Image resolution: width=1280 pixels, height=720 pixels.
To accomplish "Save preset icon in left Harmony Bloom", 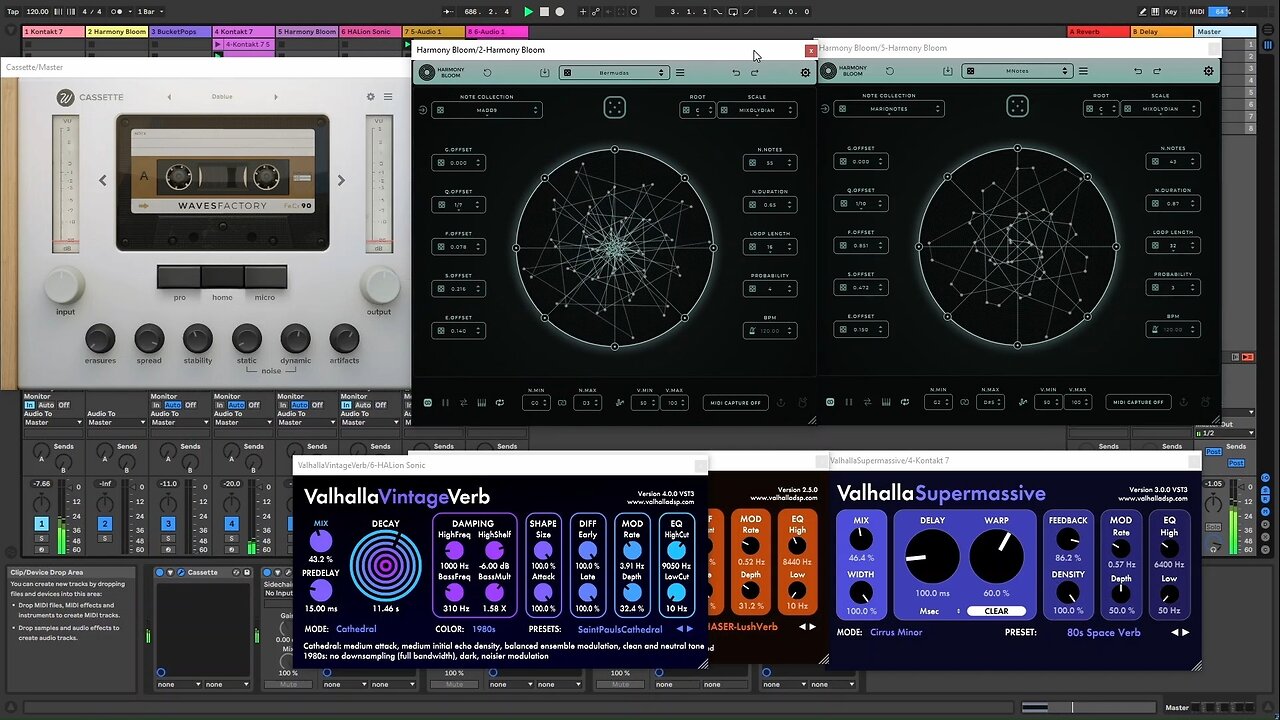I will point(544,72).
